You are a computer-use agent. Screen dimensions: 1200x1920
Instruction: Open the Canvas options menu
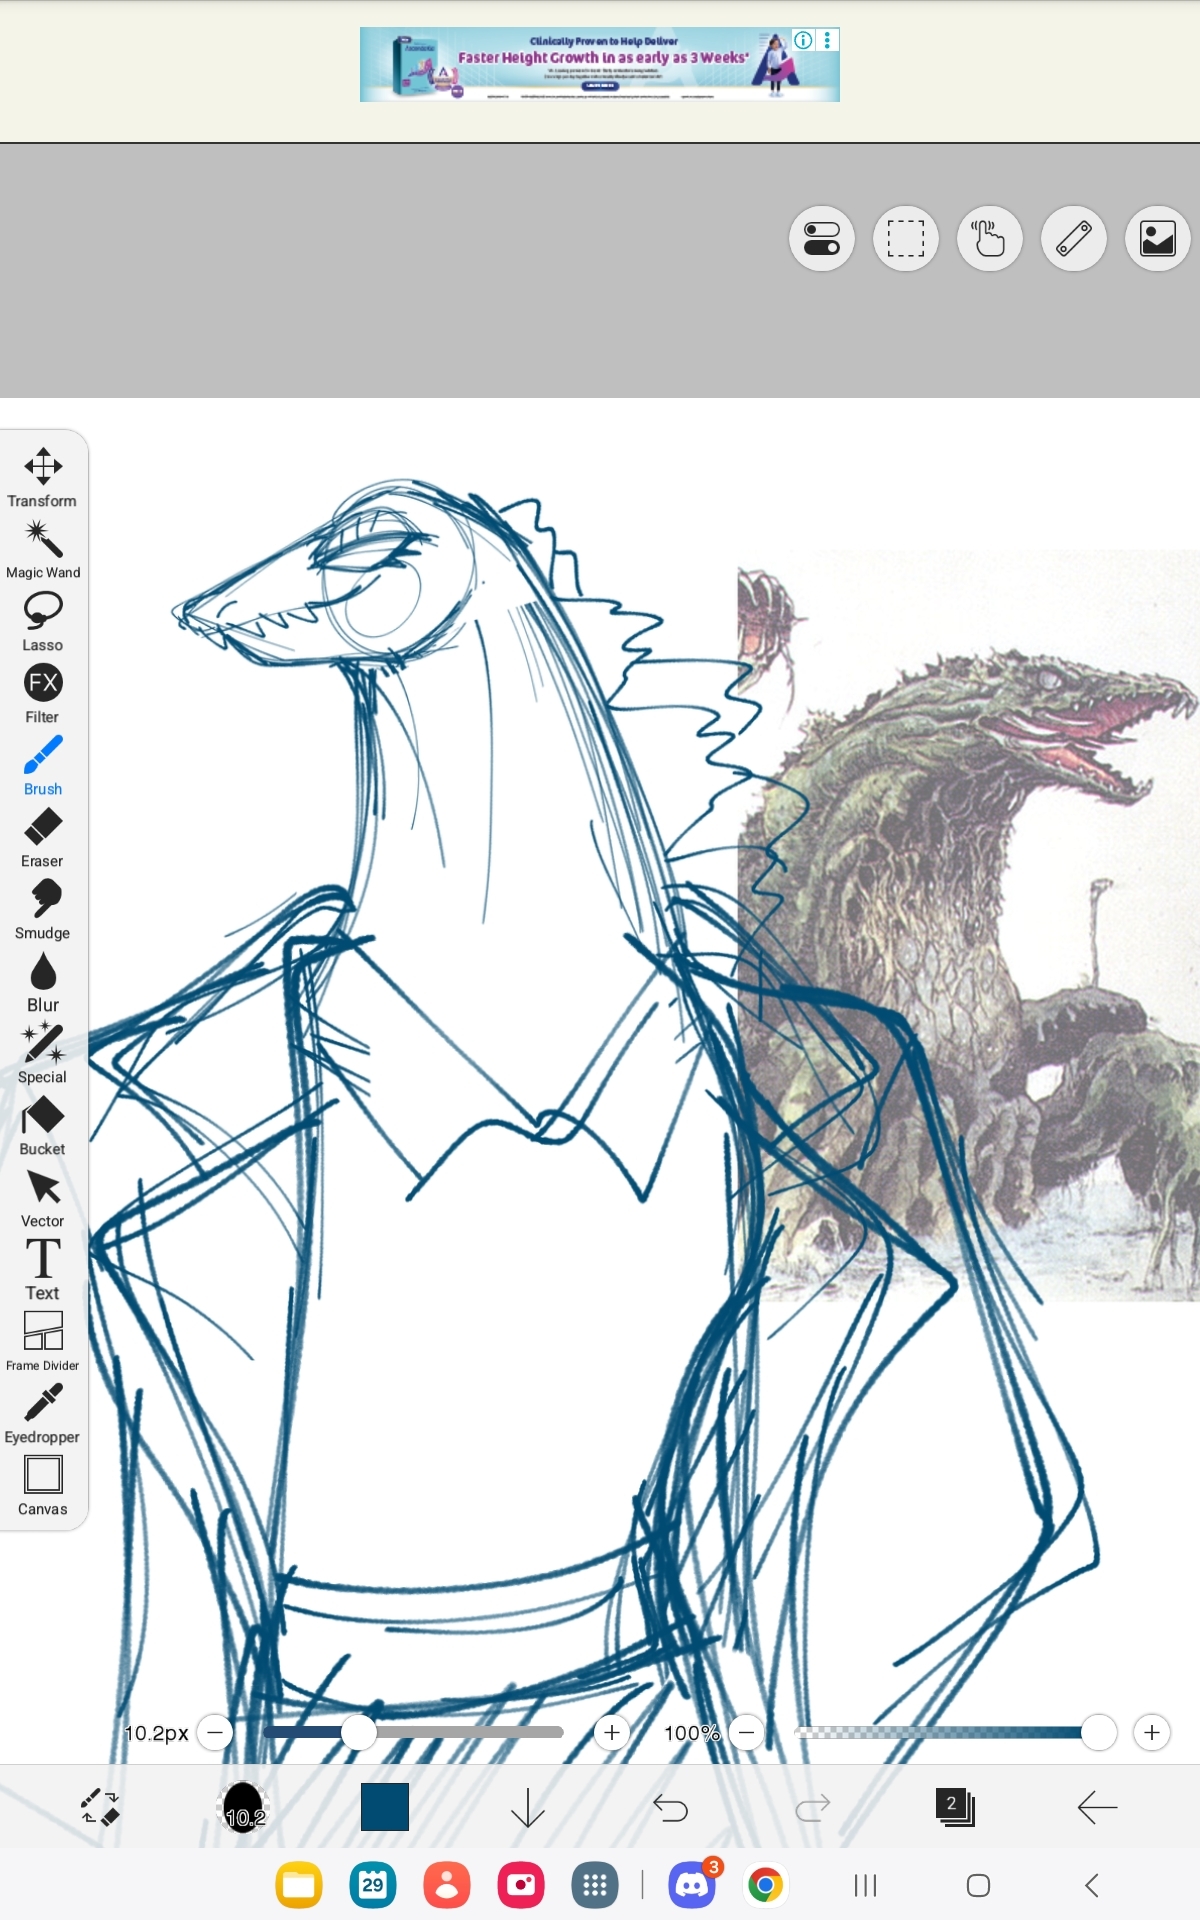(x=43, y=1485)
